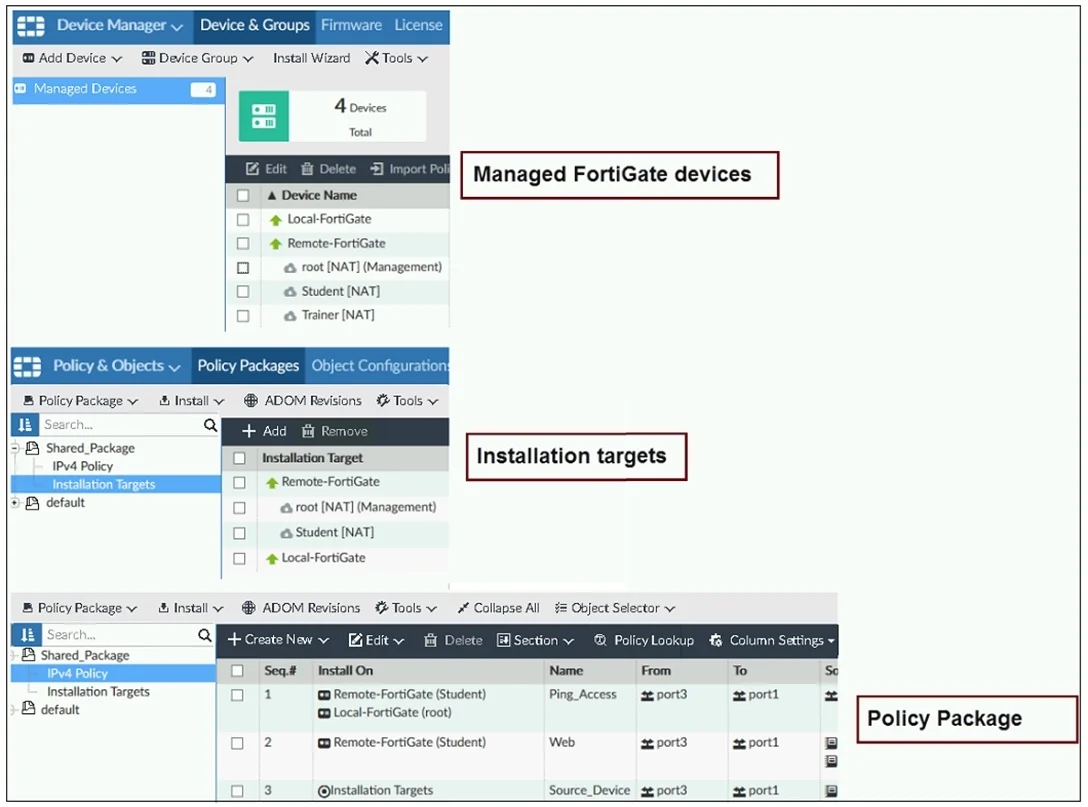The width and height of the screenshot is (1088, 807).
Task: Click the Column Settings gear icon
Action: click(x=715, y=640)
